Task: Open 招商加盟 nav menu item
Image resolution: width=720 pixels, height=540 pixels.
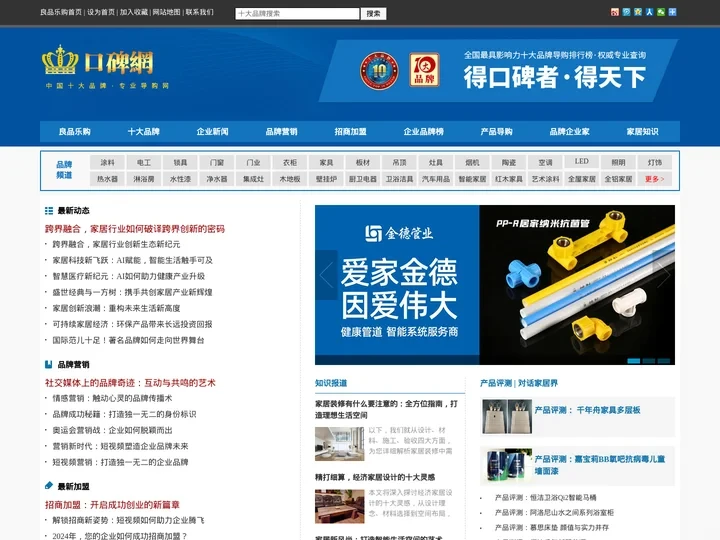Action: coord(350,132)
